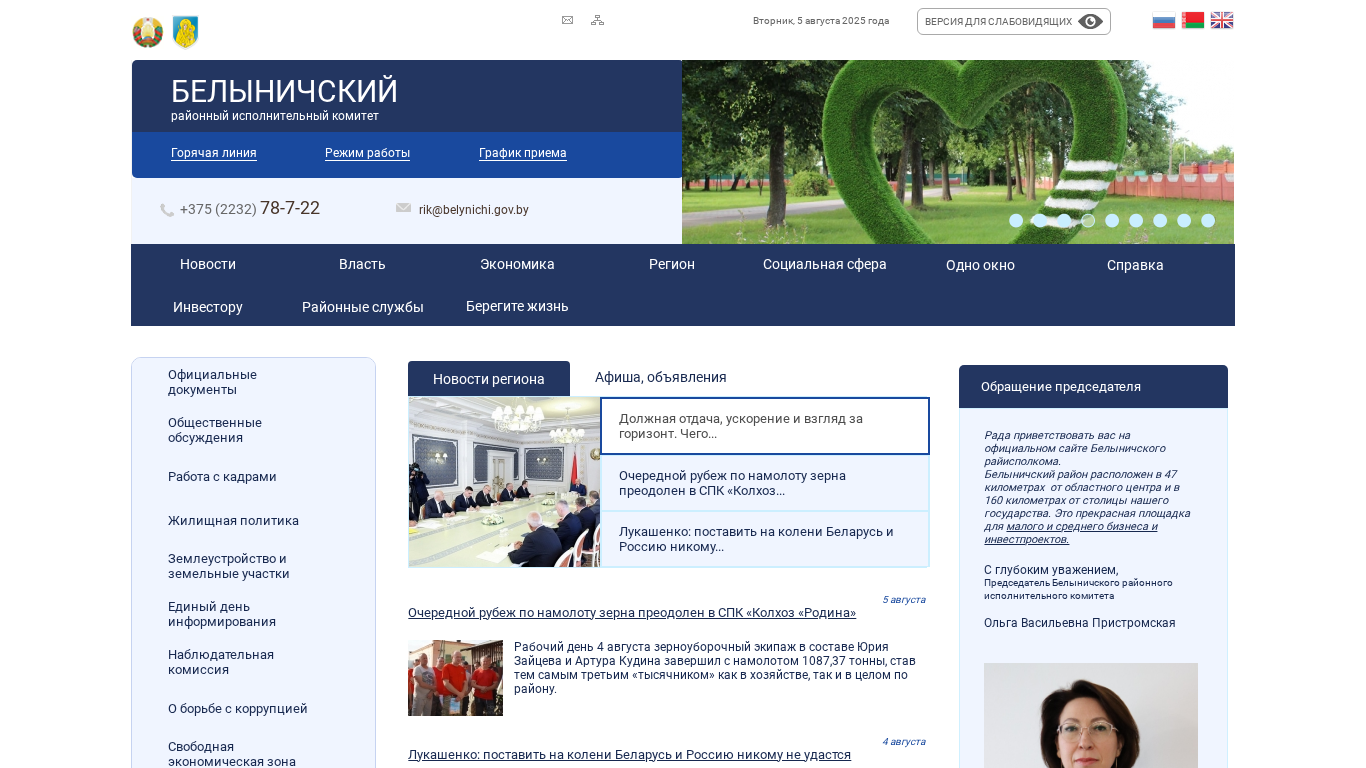Open the Справка menu

coord(1135,265)
